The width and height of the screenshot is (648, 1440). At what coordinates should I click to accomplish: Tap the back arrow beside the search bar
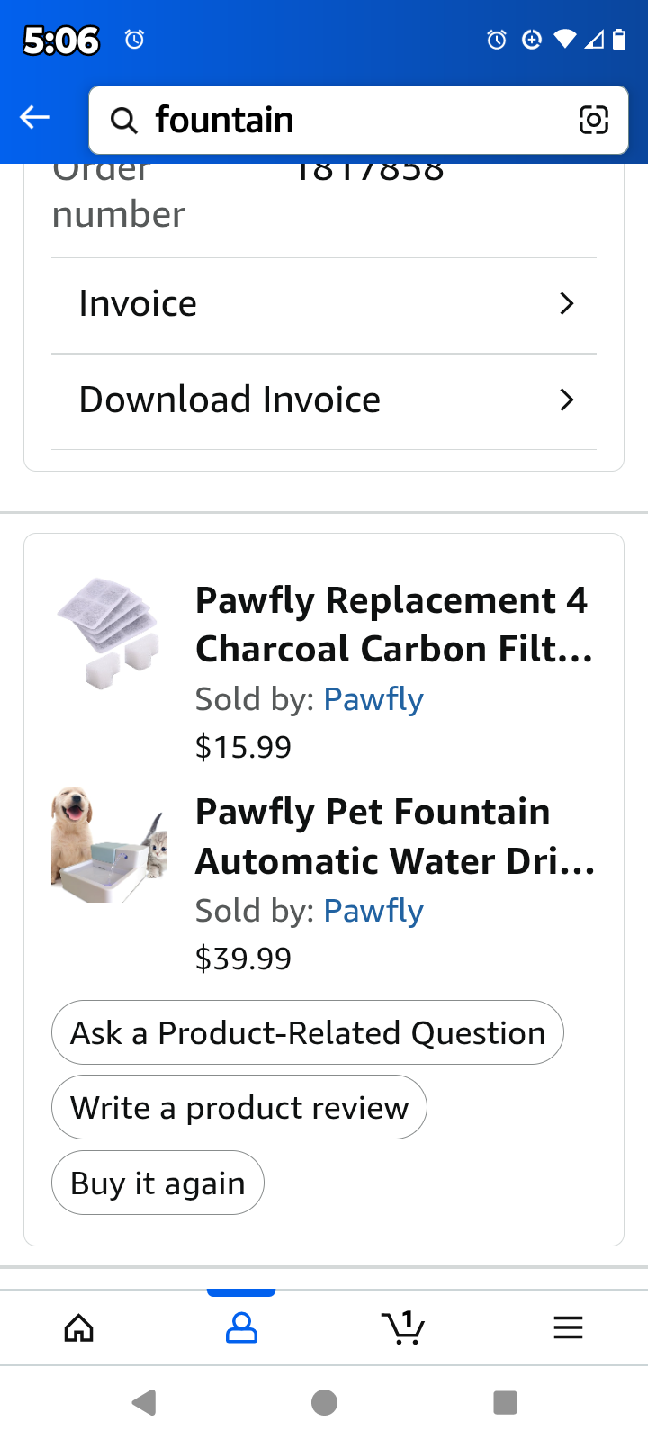[x=33, y=116]
